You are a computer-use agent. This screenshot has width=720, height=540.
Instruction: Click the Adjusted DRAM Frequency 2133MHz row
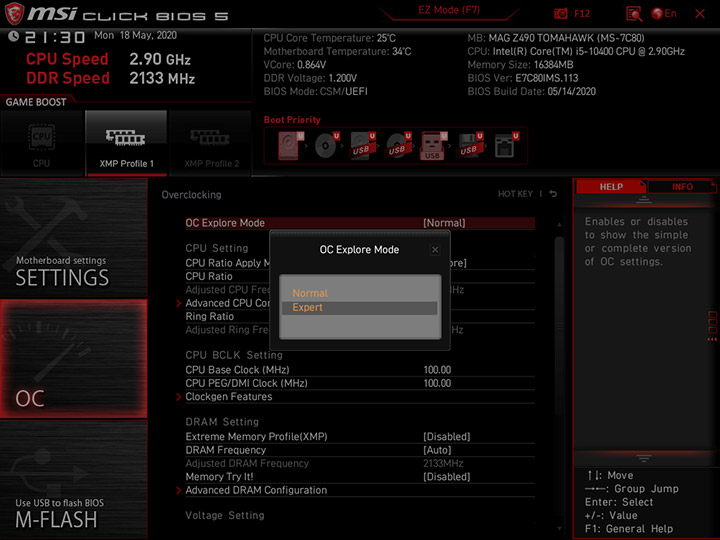click(360, 463)
